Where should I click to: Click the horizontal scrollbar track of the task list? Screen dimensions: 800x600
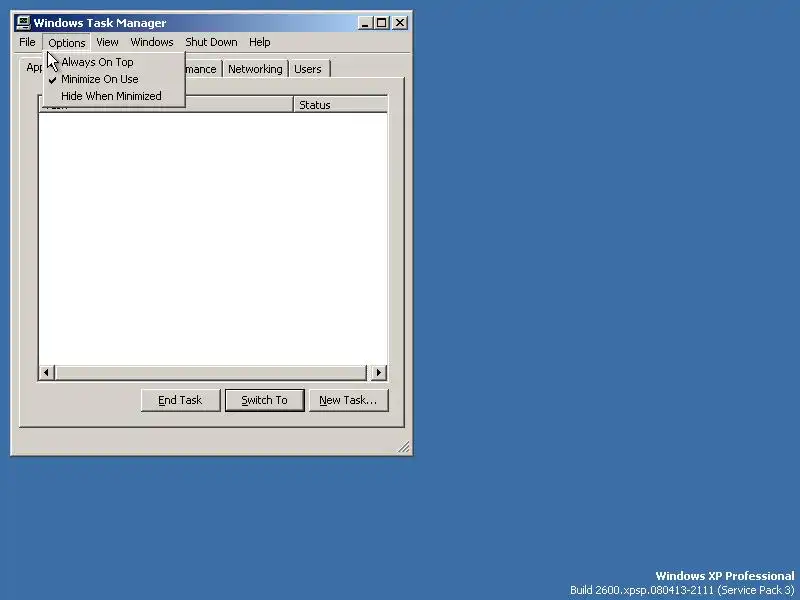coord(211,372)
